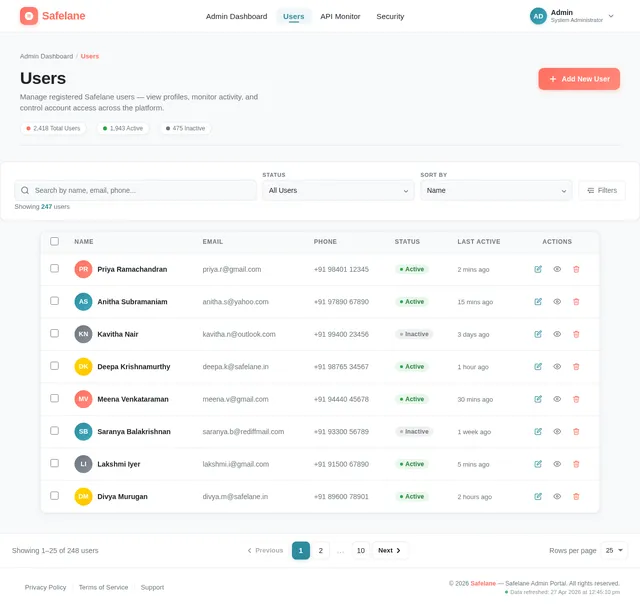This screenshot has height=607, width=640.
Task: Open the Security nav tab
Action: point(390,16)
